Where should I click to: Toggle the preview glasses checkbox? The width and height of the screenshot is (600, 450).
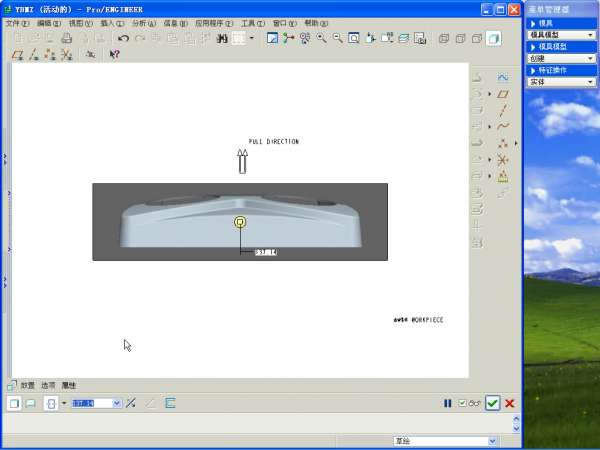(x=462, y=403)
